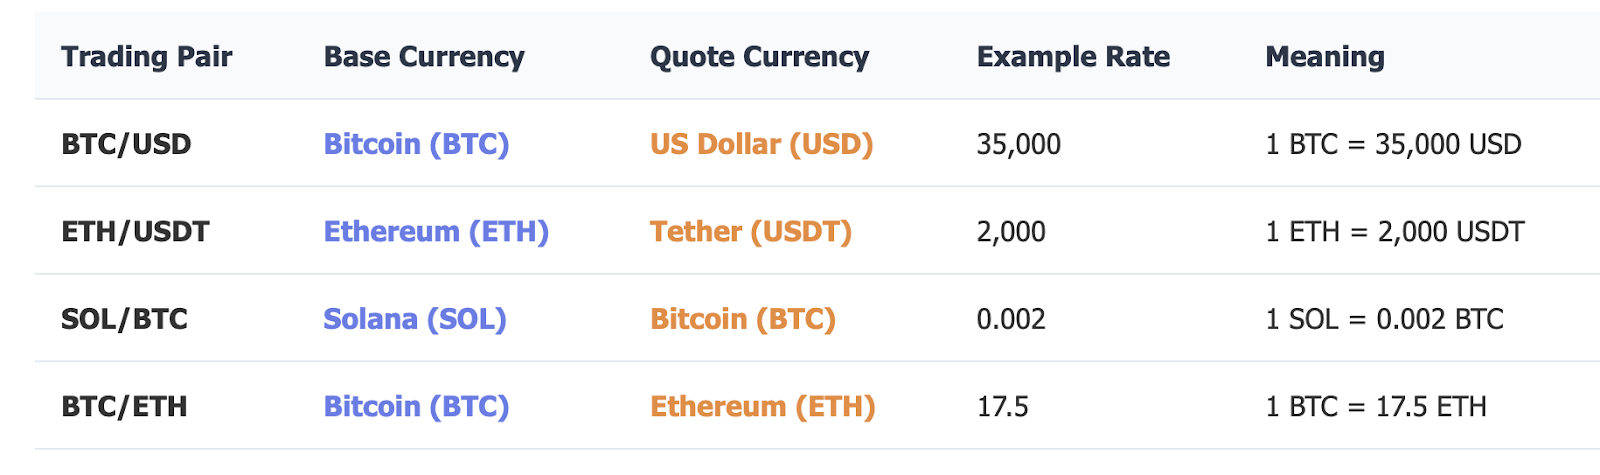Select the SOL/BTC trading pair cell
Image resolution: width=1600 pixels, height=475 pixels.
[124, 319]
